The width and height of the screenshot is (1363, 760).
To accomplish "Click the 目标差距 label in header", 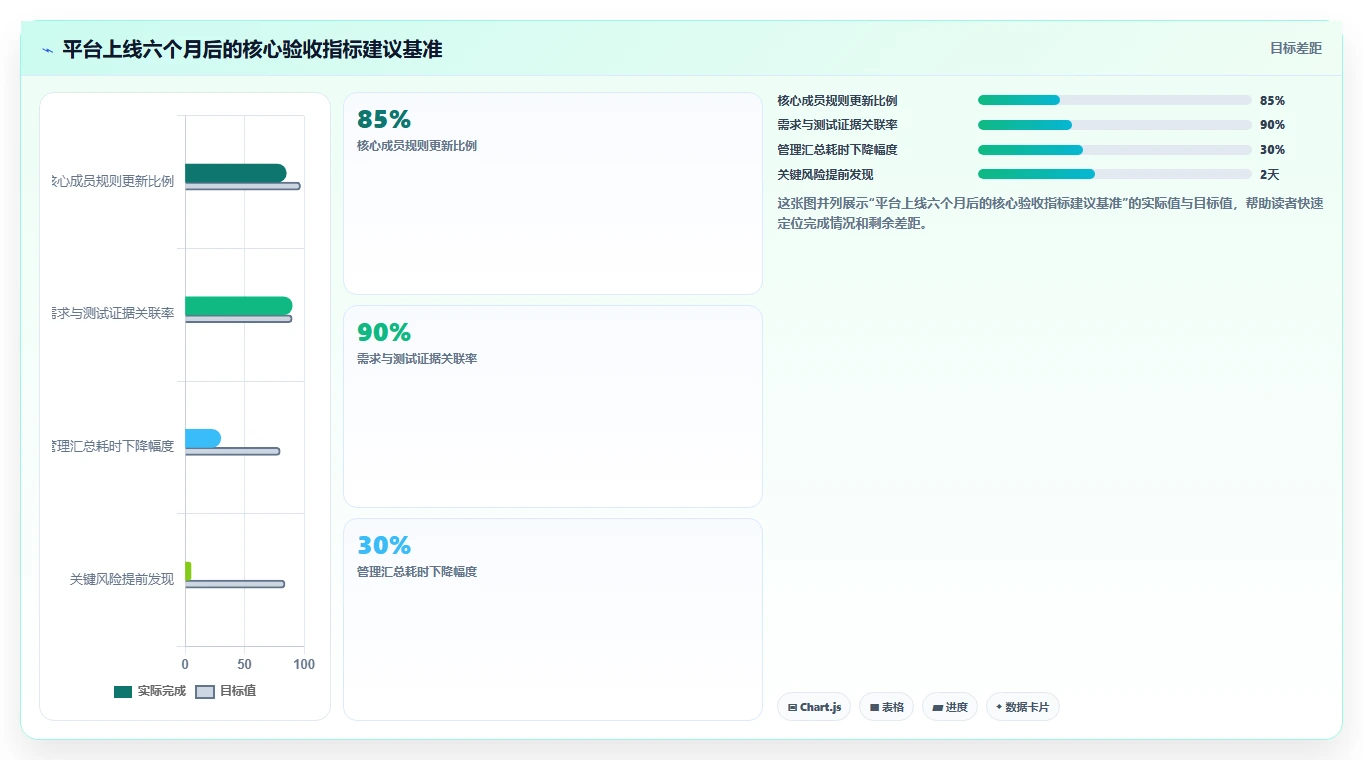I will [1296, 48].
